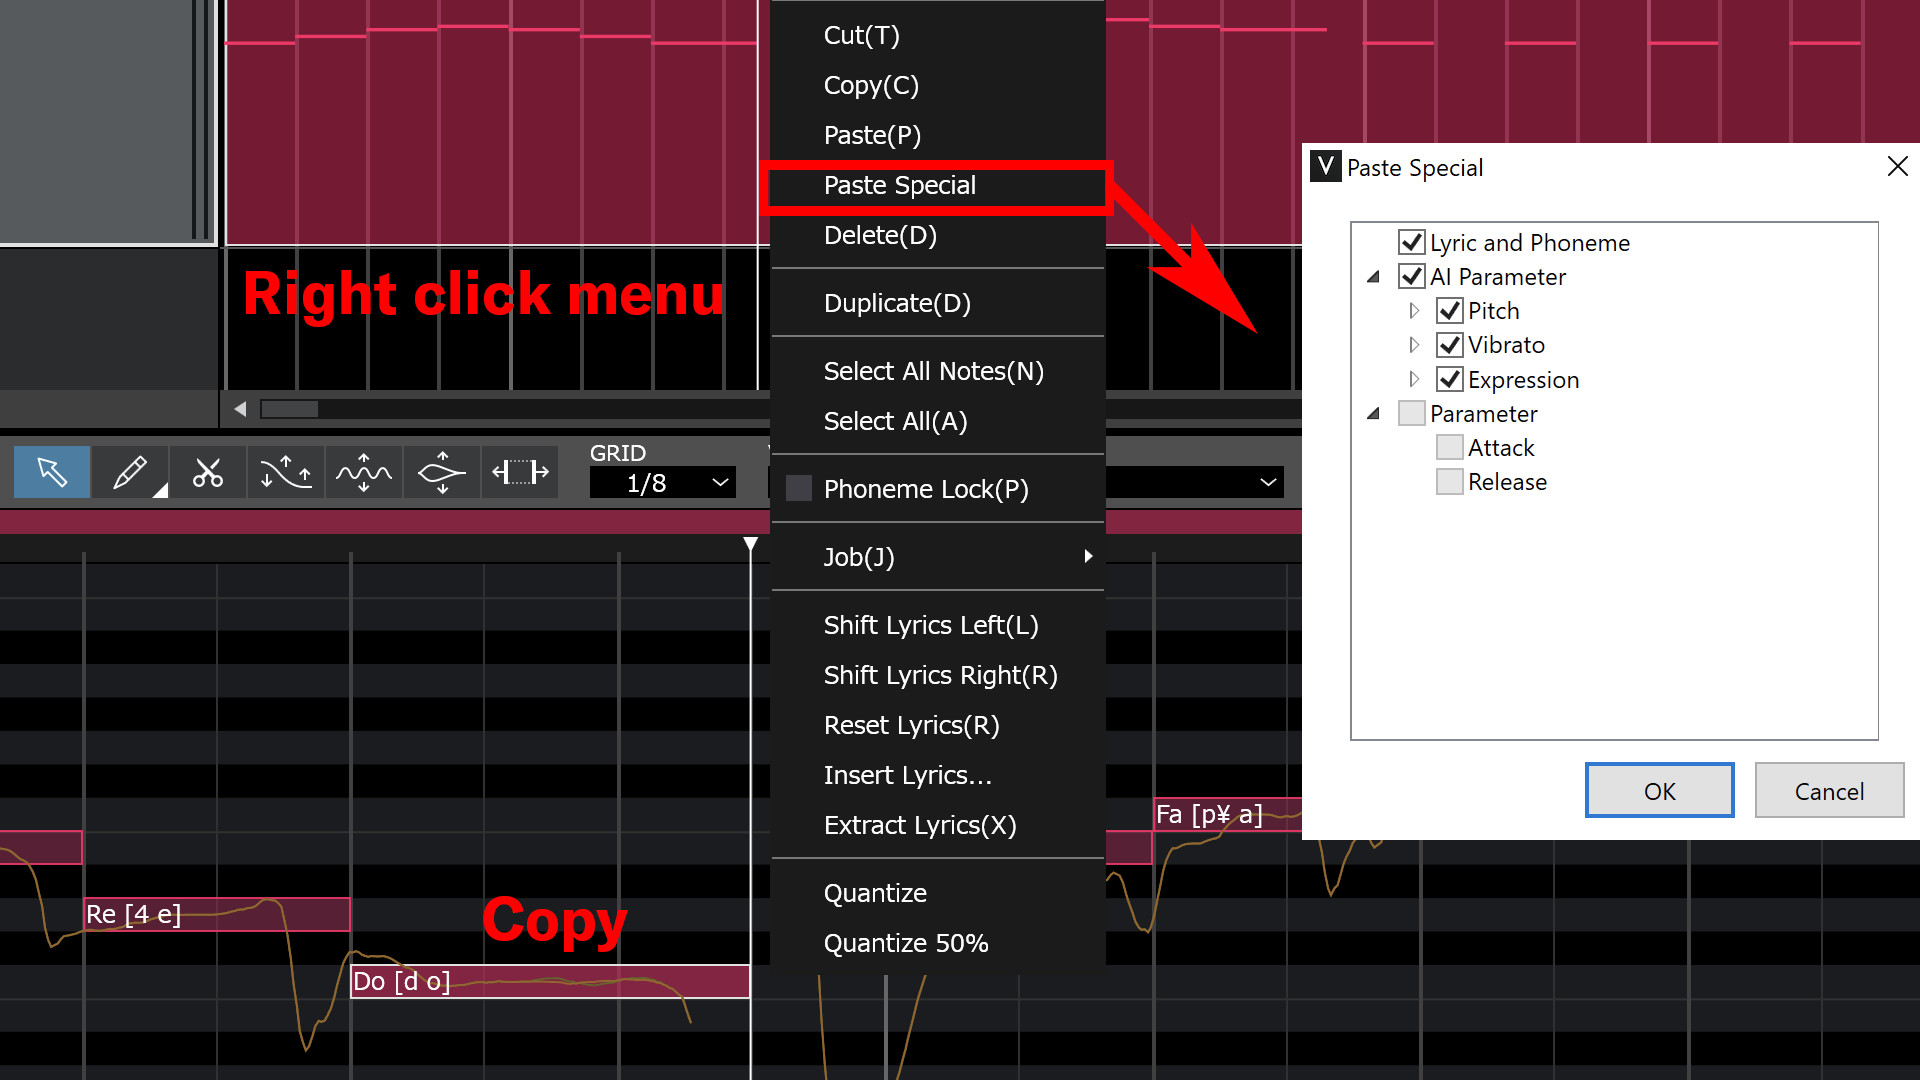Select the pointer selection tool
Screen dimensions: 1920x1080
(x=52, y=472)
